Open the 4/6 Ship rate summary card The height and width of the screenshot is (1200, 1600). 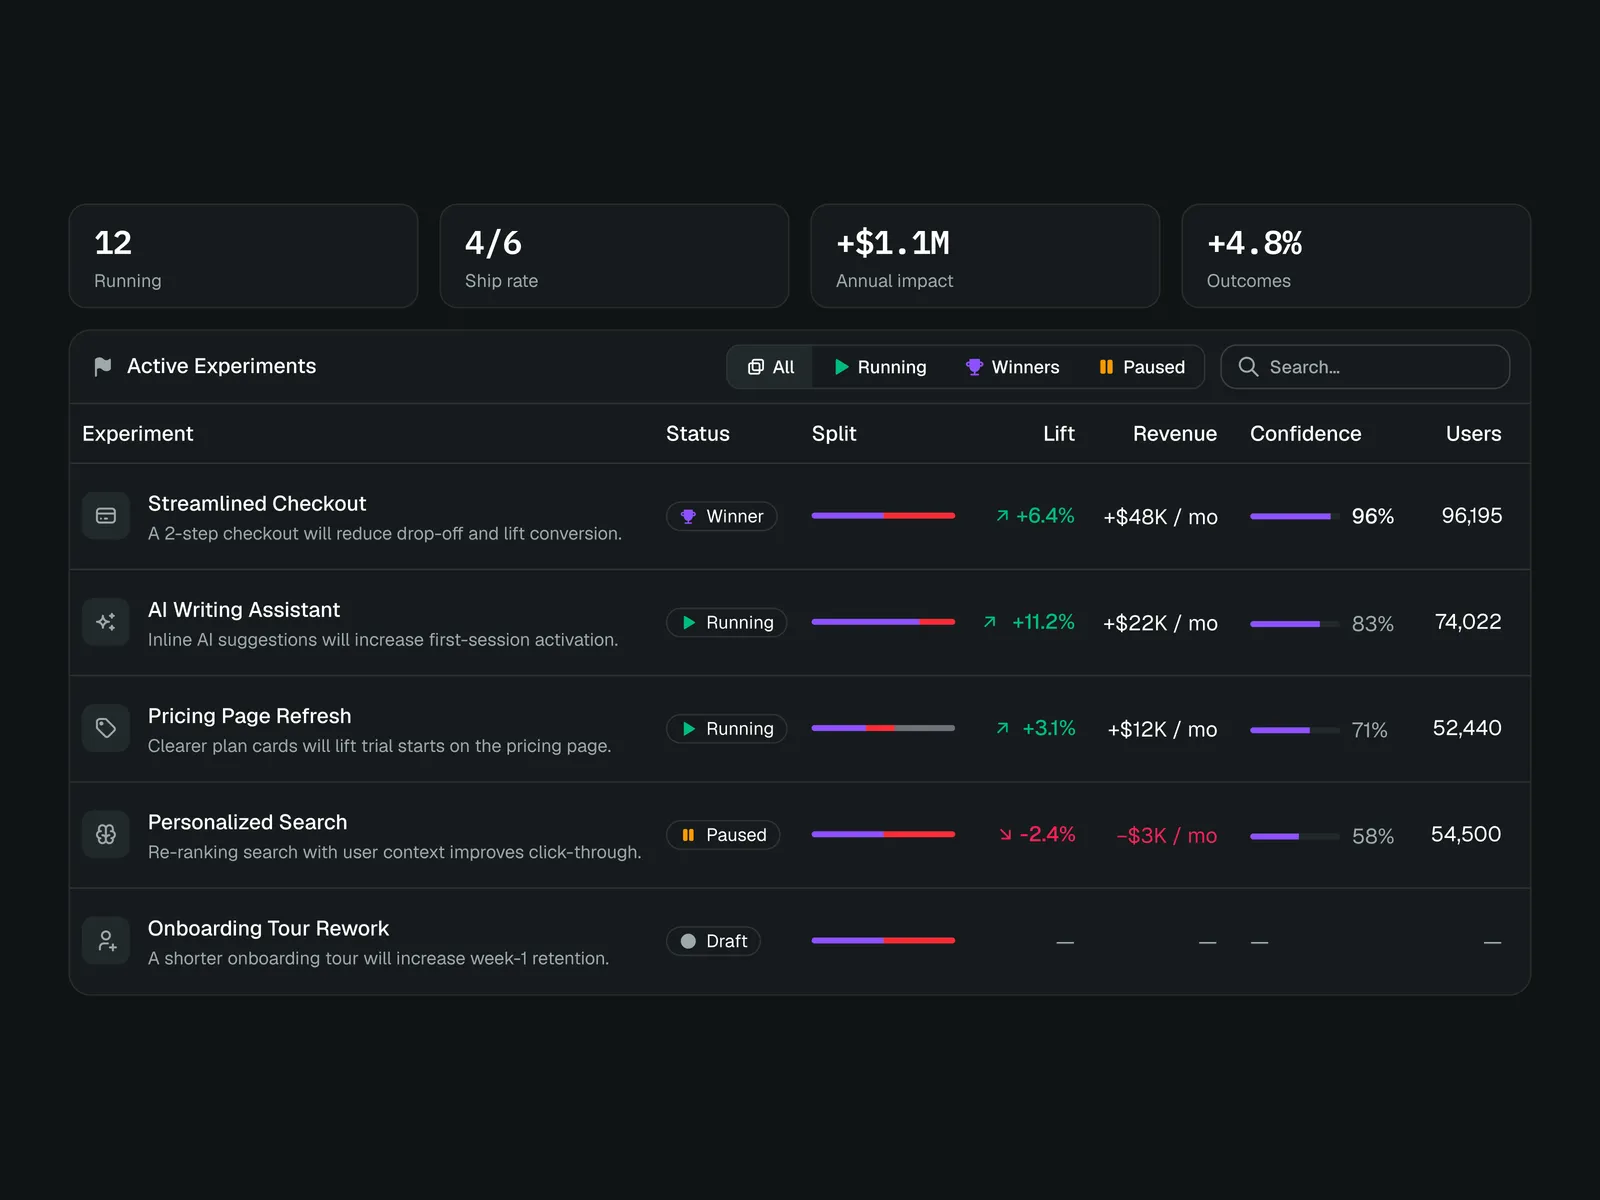click(614, 256)
